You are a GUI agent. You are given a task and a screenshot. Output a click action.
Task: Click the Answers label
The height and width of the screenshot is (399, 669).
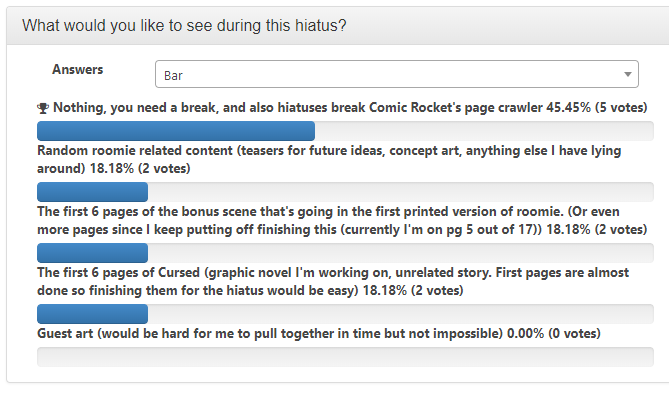[78, 70]
